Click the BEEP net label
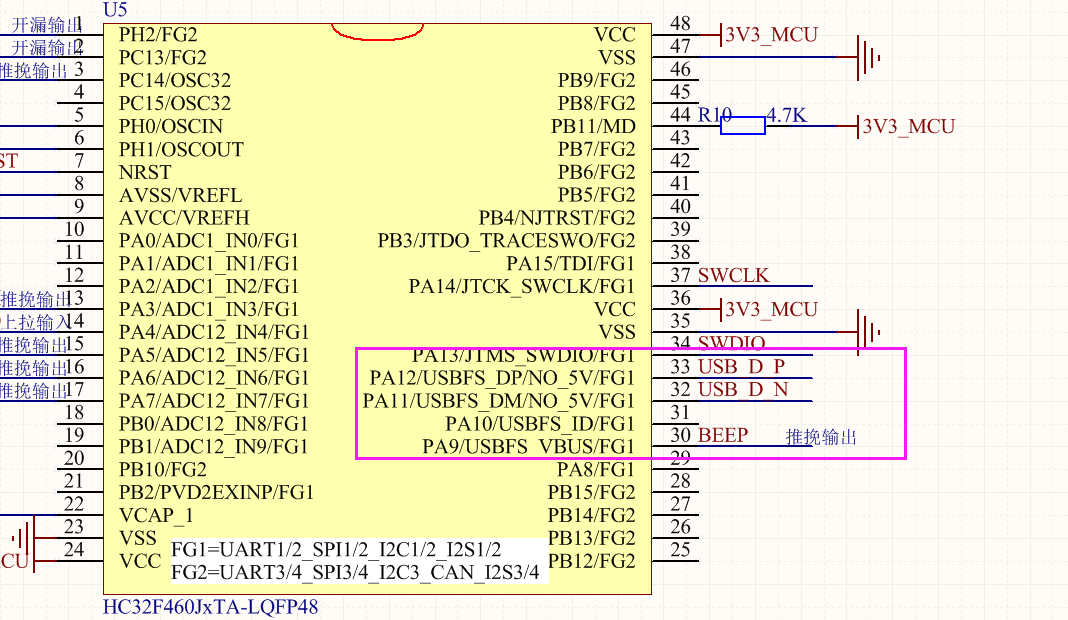The width and height of the screenshot is (1068, 620). click(x=723, y=435)
